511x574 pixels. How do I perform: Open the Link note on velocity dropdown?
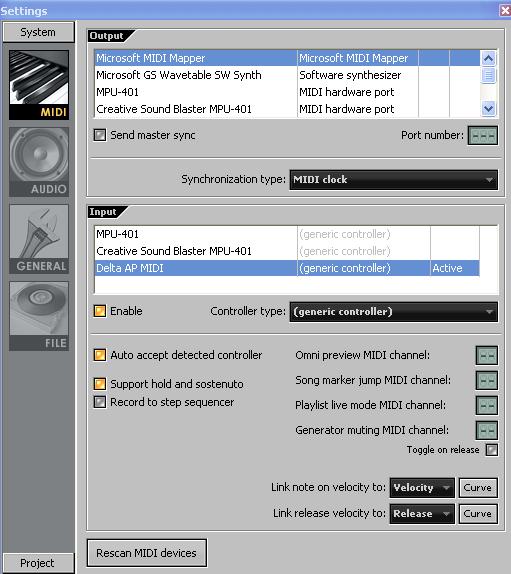click(422, 488)
